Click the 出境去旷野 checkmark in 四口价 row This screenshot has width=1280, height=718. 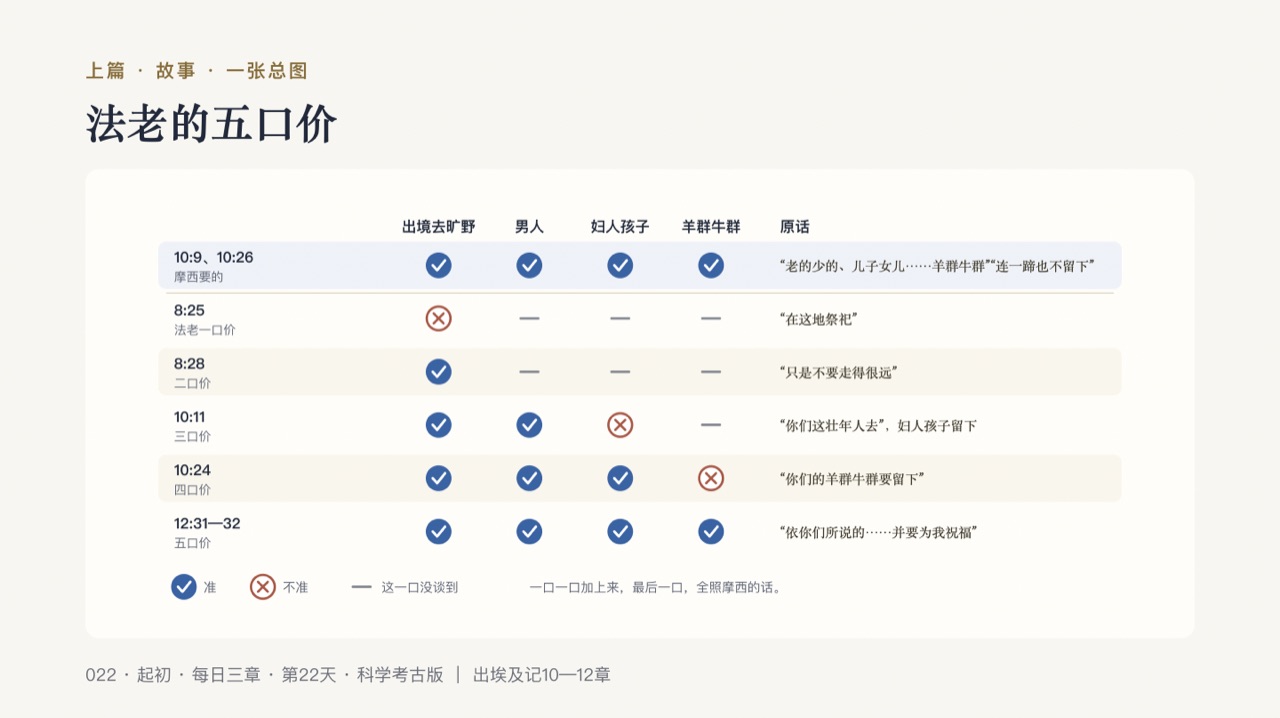(438, 478)
